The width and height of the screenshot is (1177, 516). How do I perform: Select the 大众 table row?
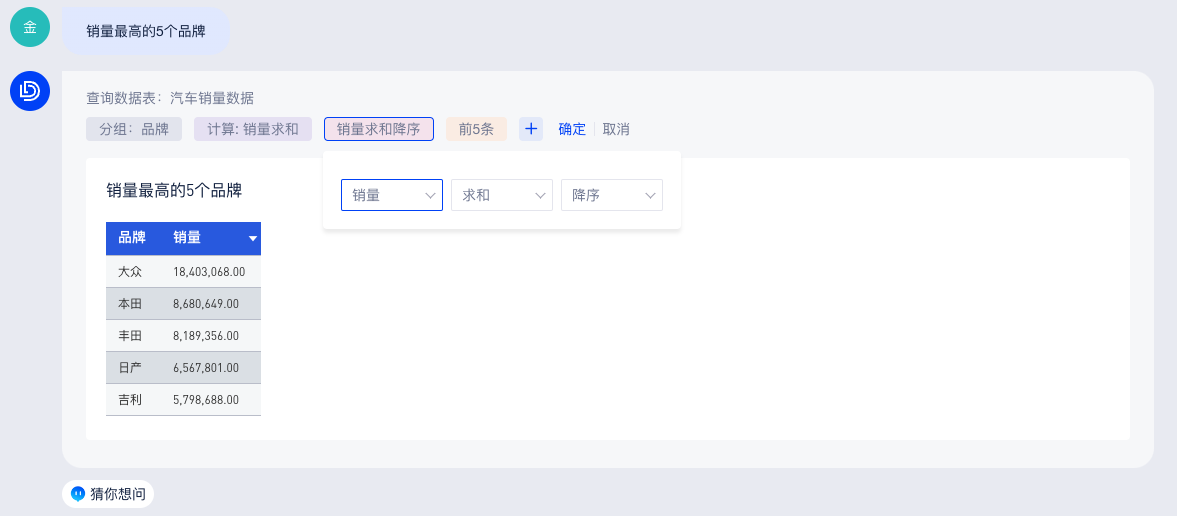(x=183, y=271)
